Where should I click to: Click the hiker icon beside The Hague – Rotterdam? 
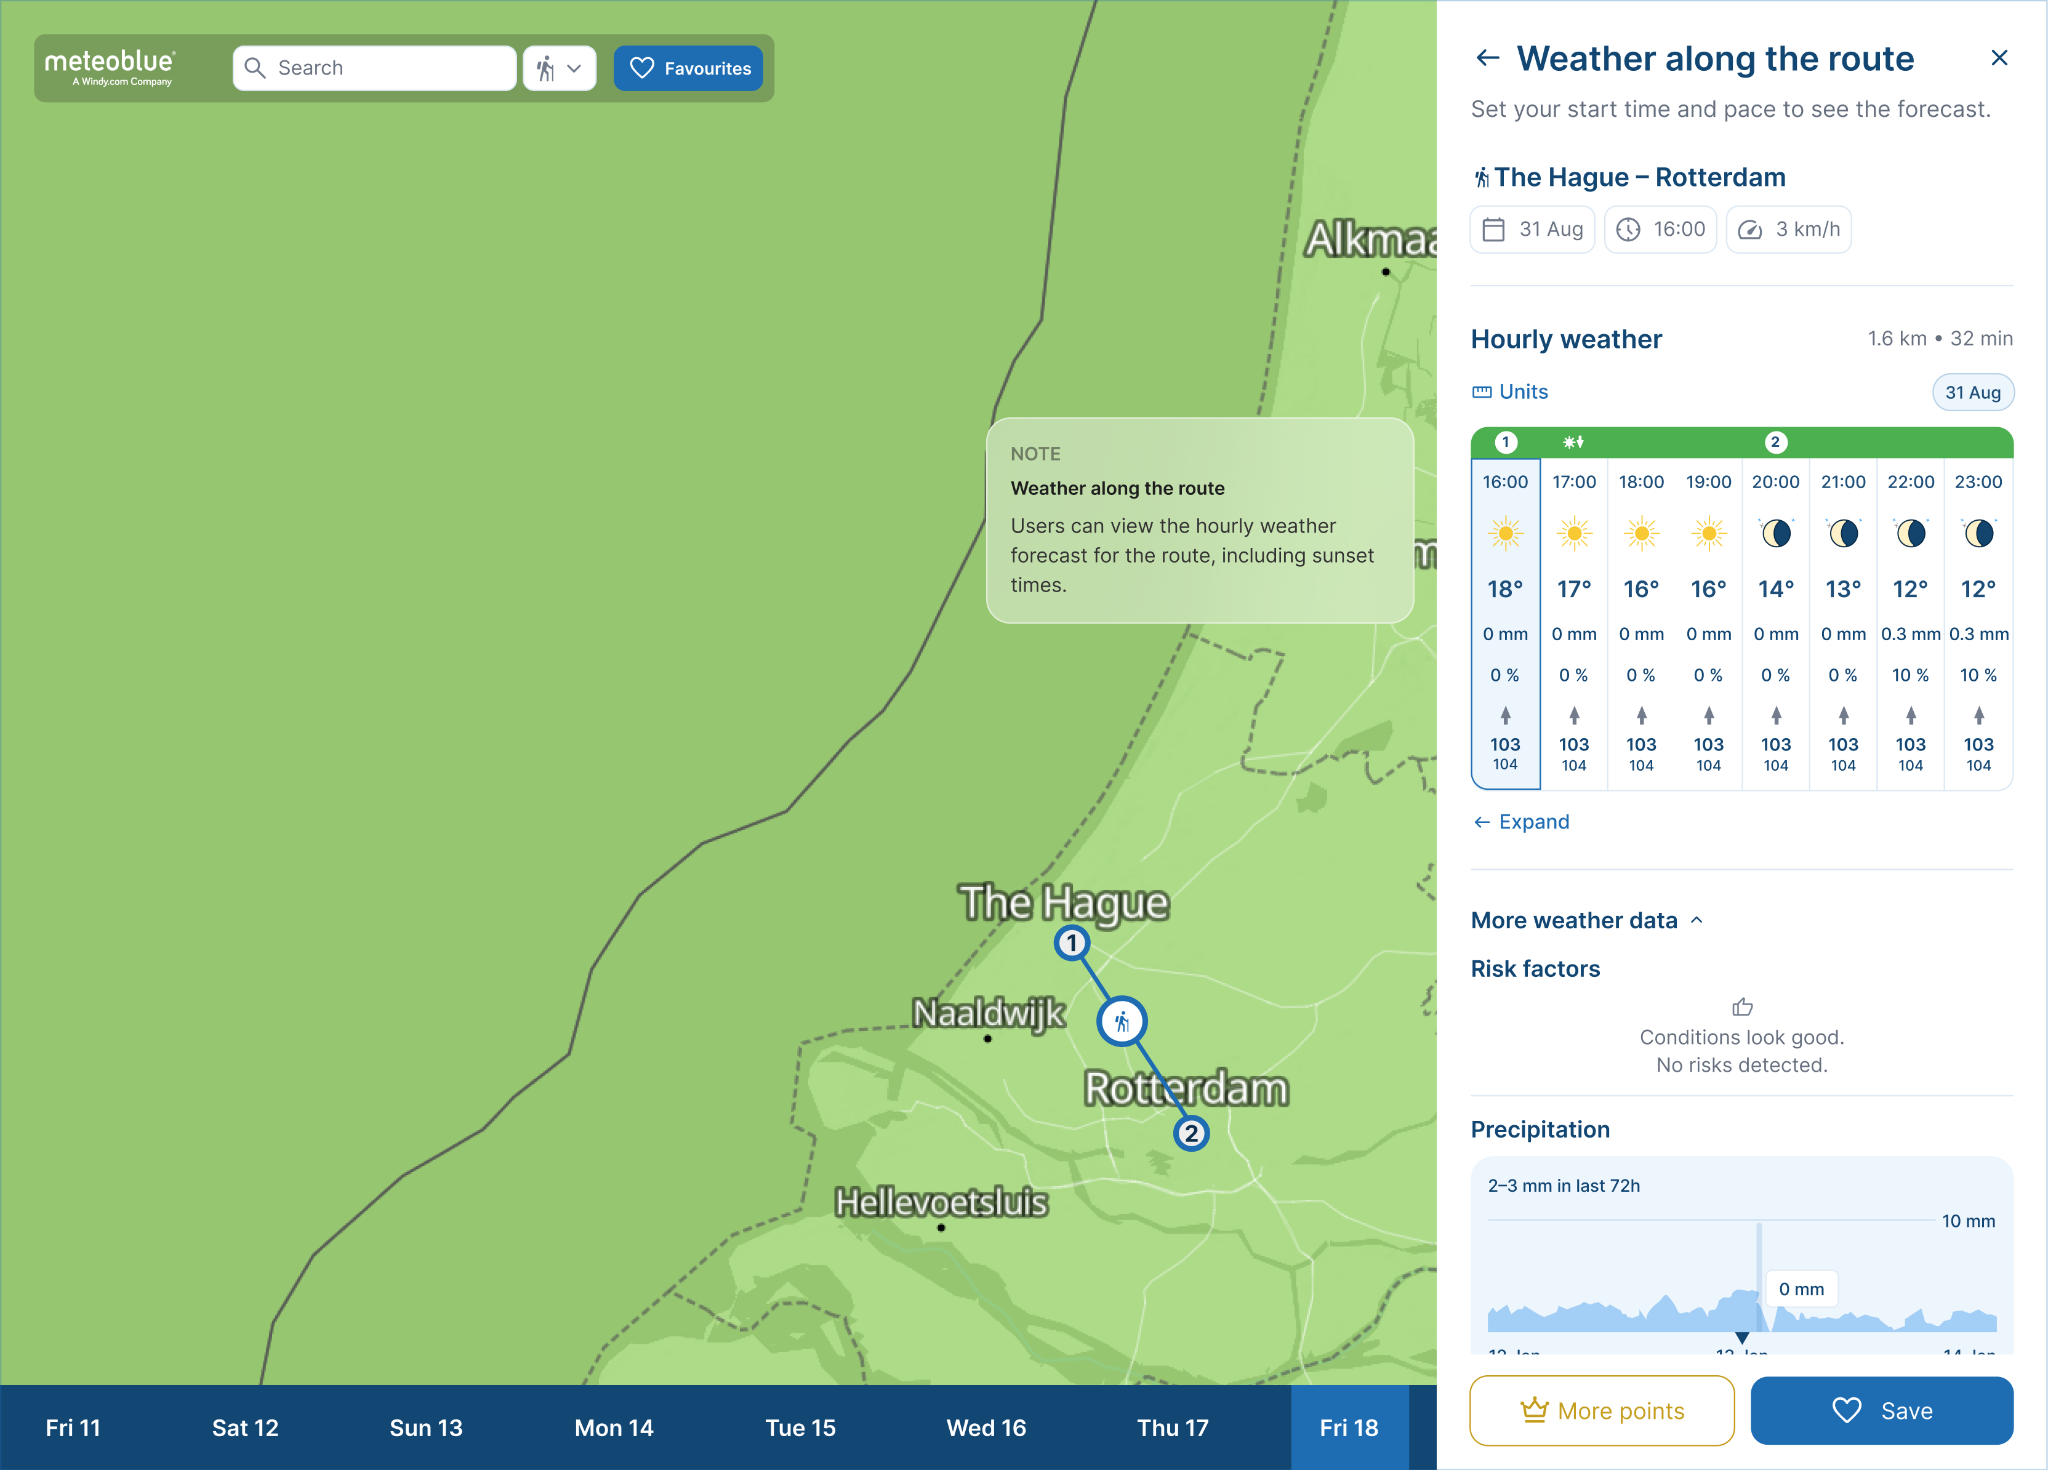point(1481,178)
